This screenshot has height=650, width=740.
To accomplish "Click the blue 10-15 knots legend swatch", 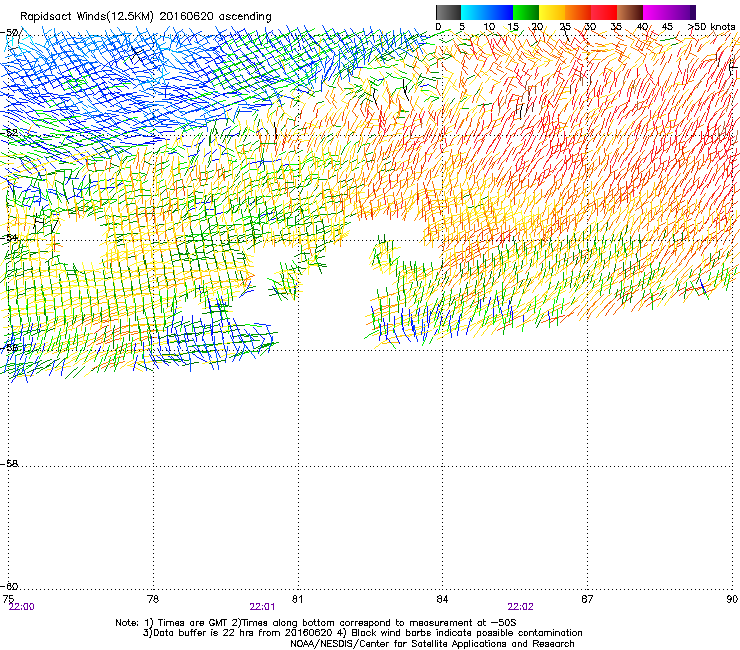I will pos(500,12).
